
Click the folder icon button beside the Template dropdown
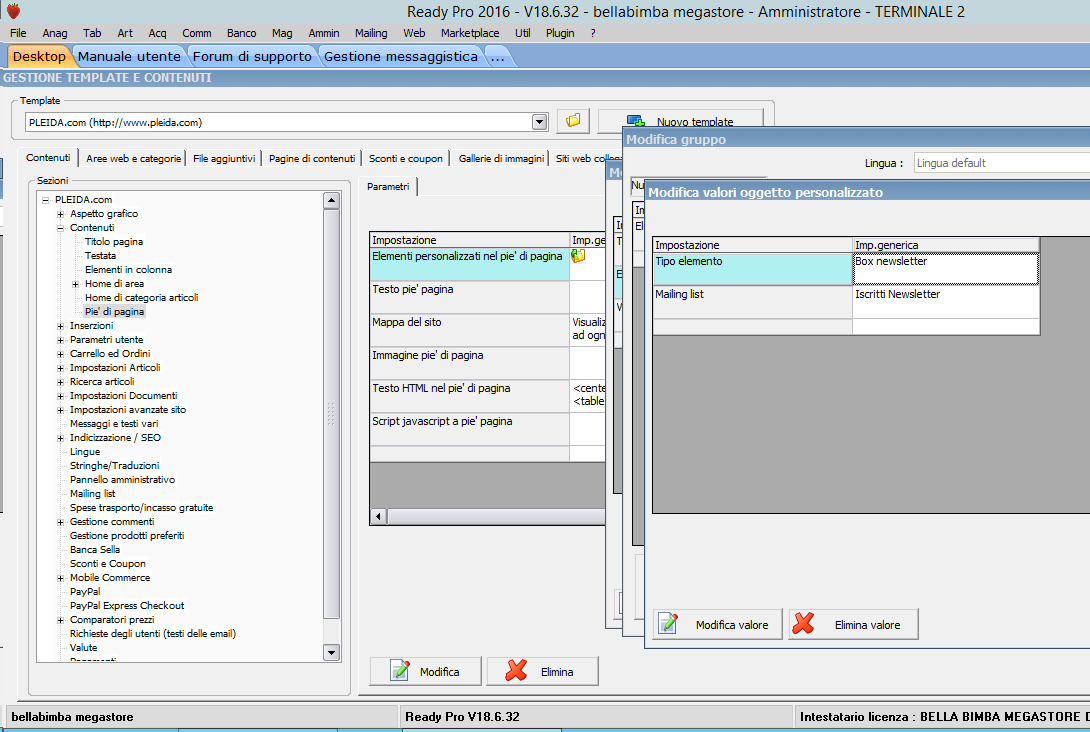click(x=573, y=121)
